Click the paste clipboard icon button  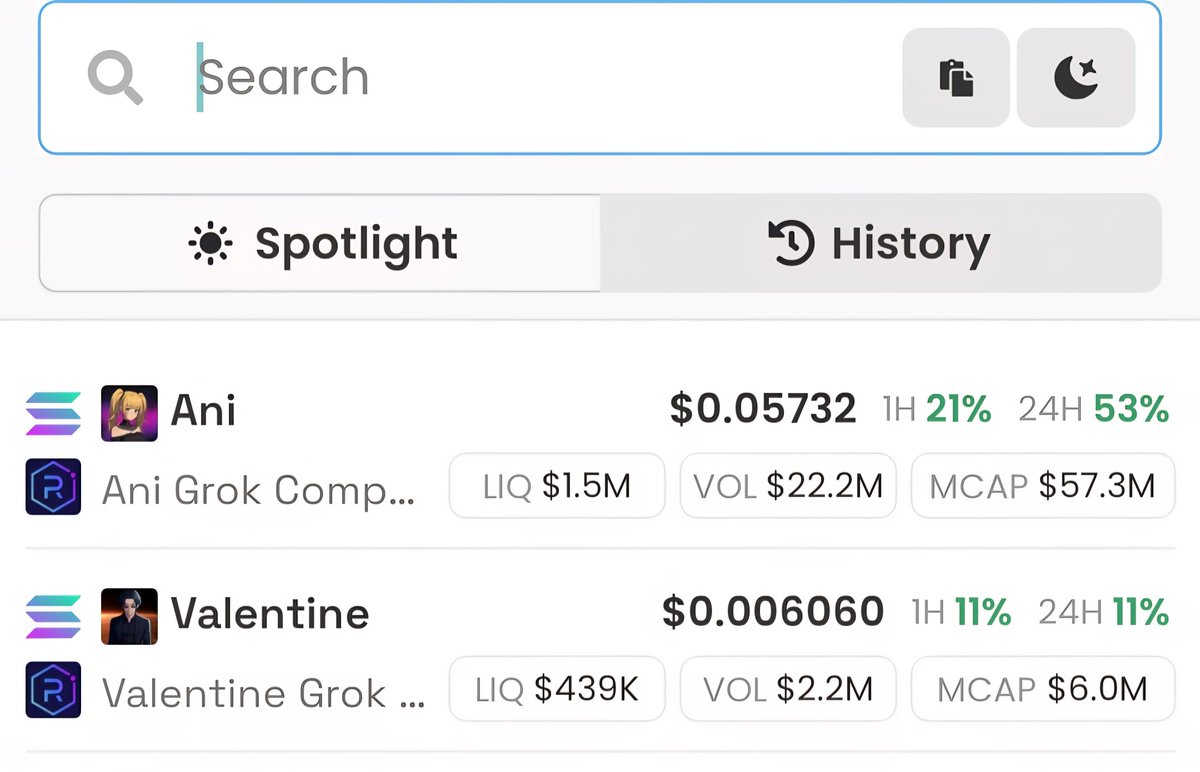pos(955,78)
